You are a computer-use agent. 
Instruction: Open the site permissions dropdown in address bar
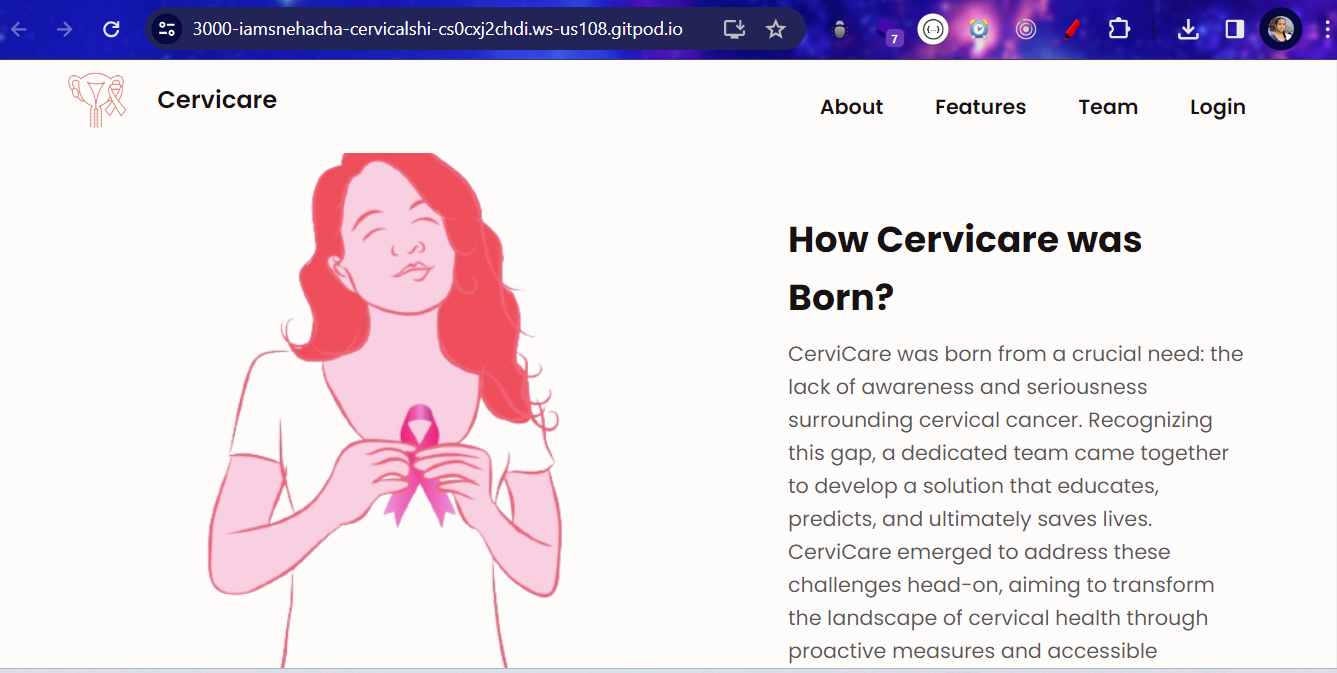click(x=166, y=29)
